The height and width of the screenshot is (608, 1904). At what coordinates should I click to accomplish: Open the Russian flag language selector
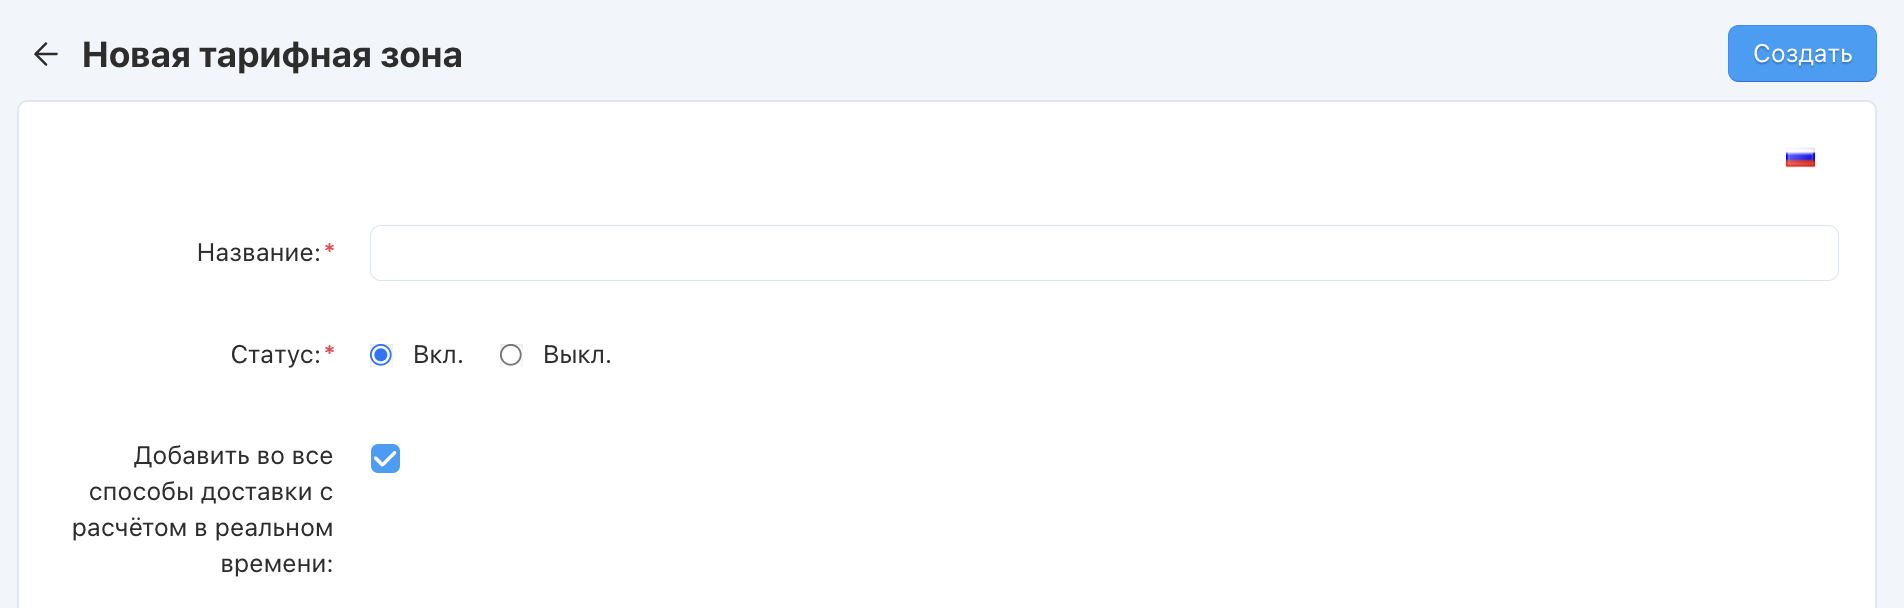pos(1800,158)
